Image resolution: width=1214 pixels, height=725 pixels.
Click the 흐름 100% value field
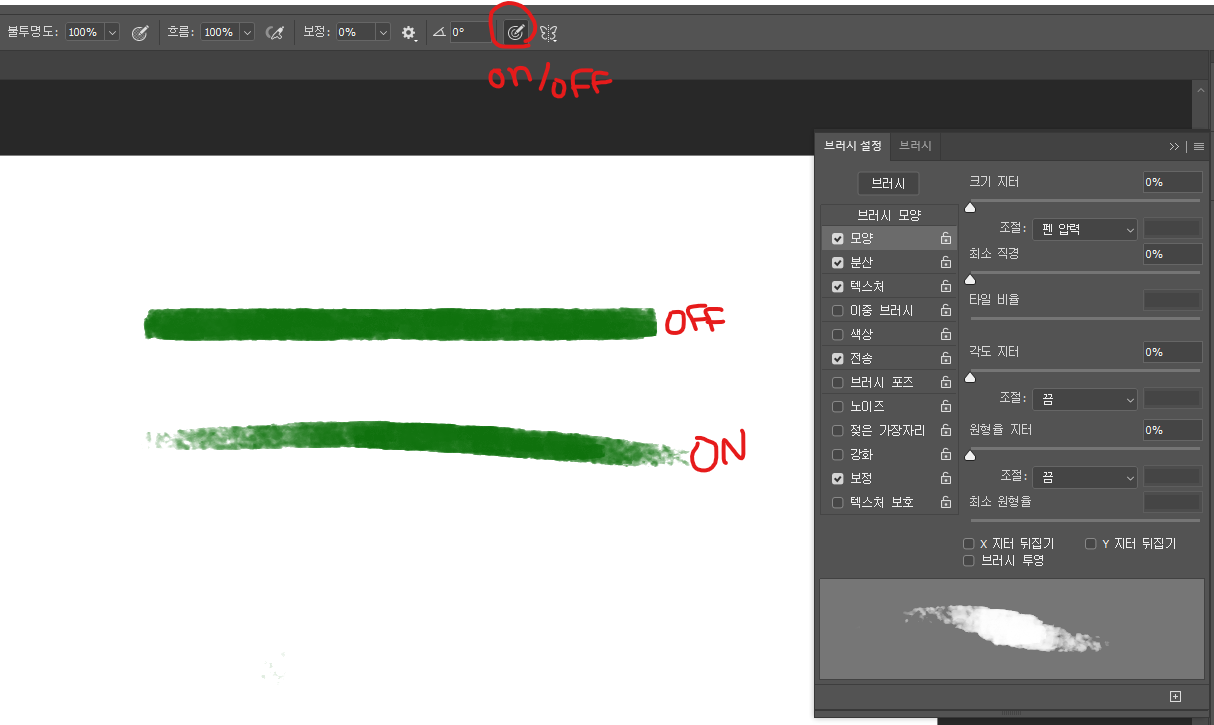(219, 32)
